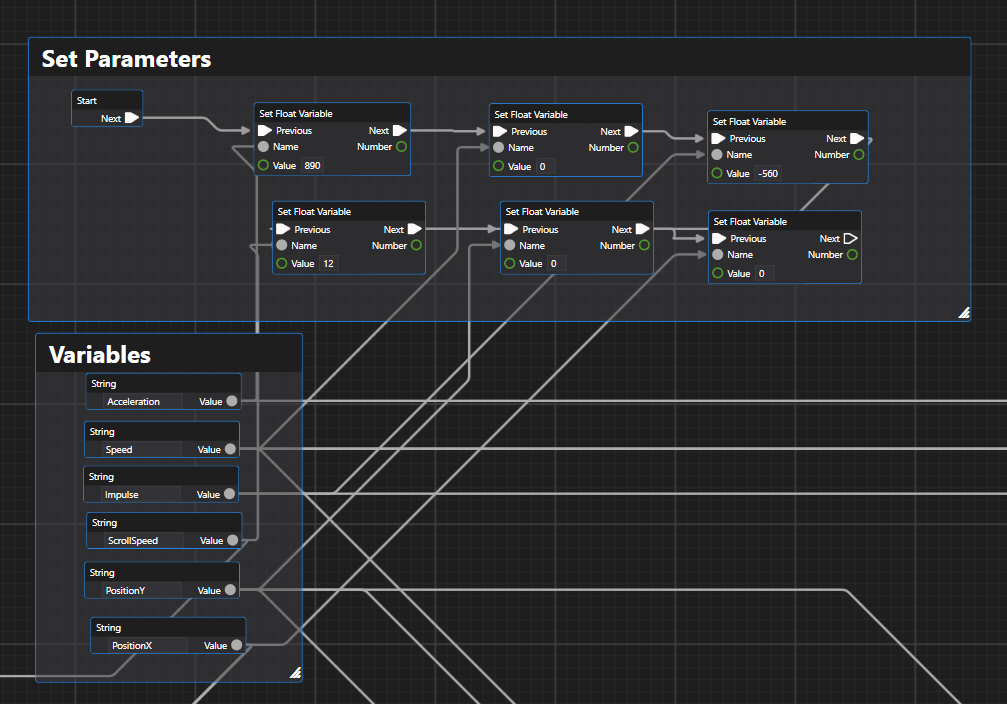
Task: Click the Start node's Next output port
Action: click(x=131, y=118)
